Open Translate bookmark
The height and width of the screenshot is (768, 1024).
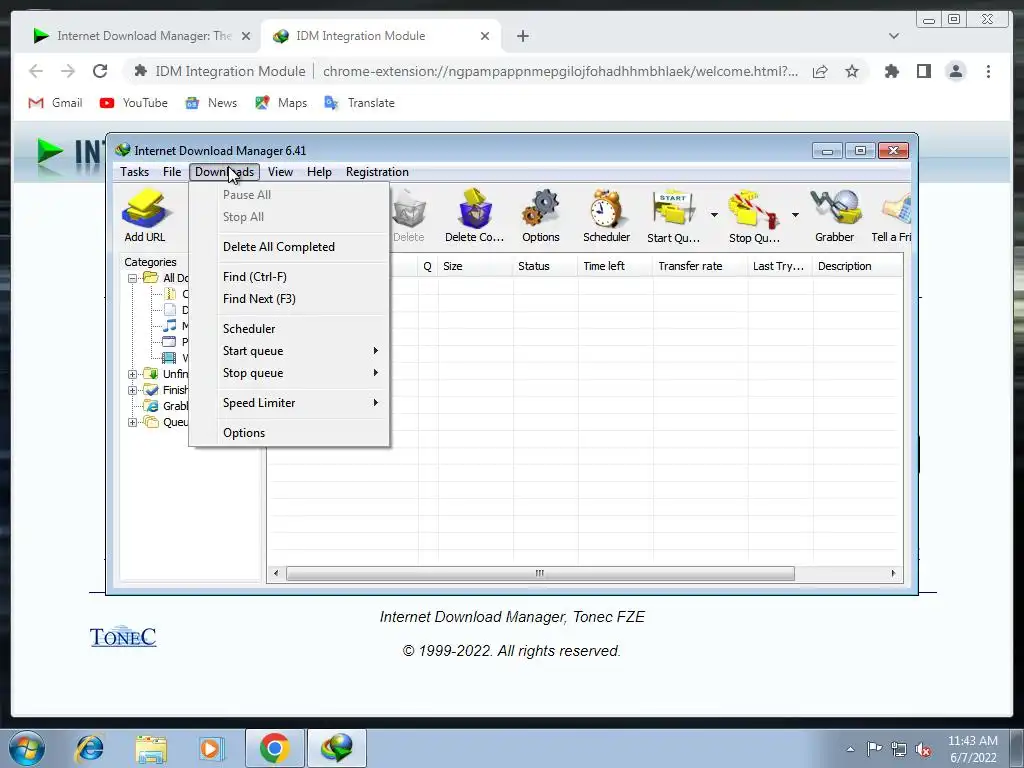[359, 103]
